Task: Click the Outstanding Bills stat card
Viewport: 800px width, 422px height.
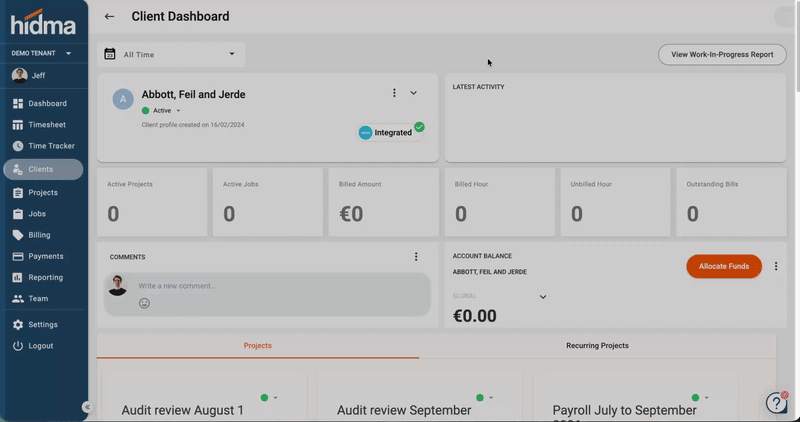Action: click(x=731, y=203)
